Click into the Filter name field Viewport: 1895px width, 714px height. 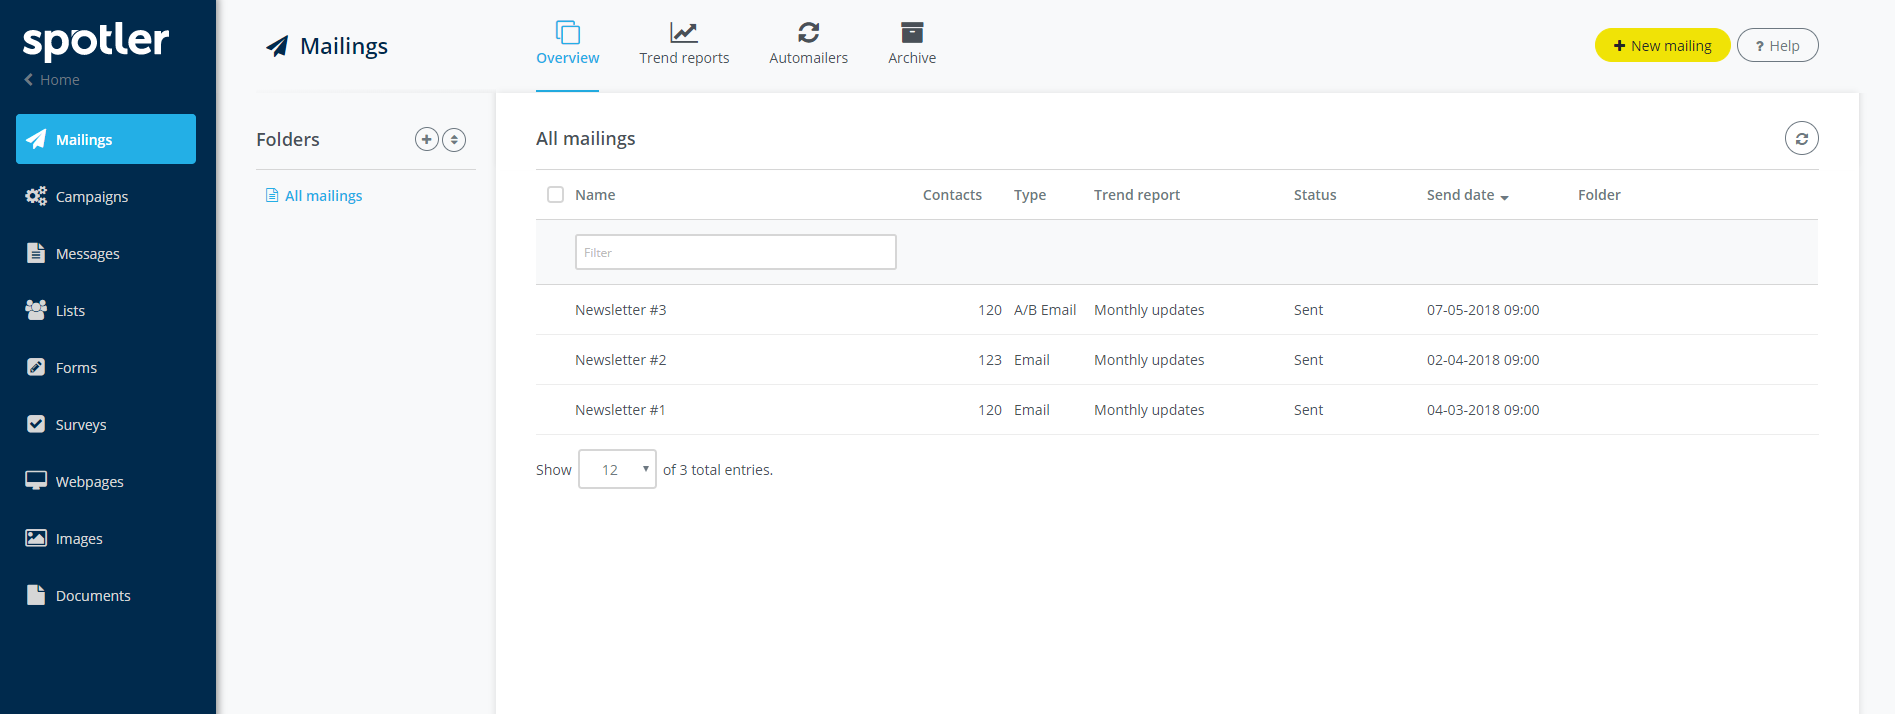click(735, 253)
